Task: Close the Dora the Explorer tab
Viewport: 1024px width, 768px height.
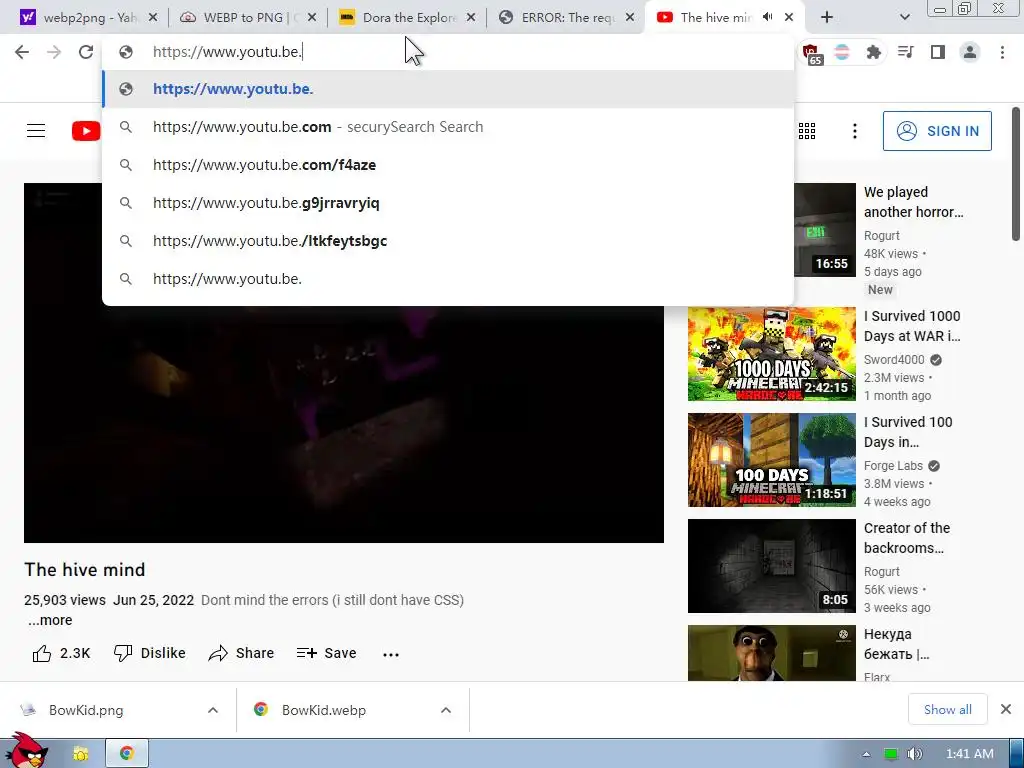Action: 471,18
